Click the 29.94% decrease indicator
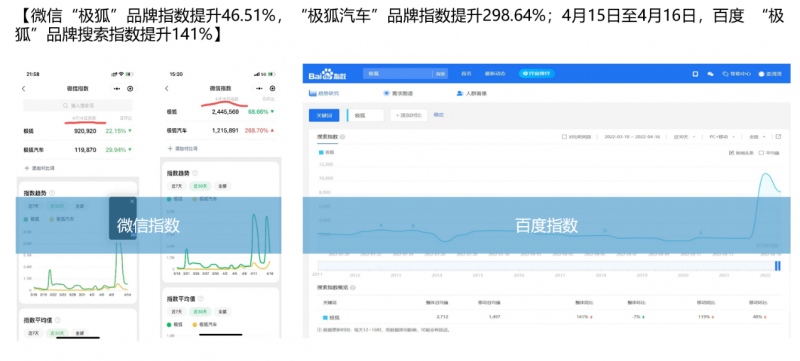 [118, 150]
